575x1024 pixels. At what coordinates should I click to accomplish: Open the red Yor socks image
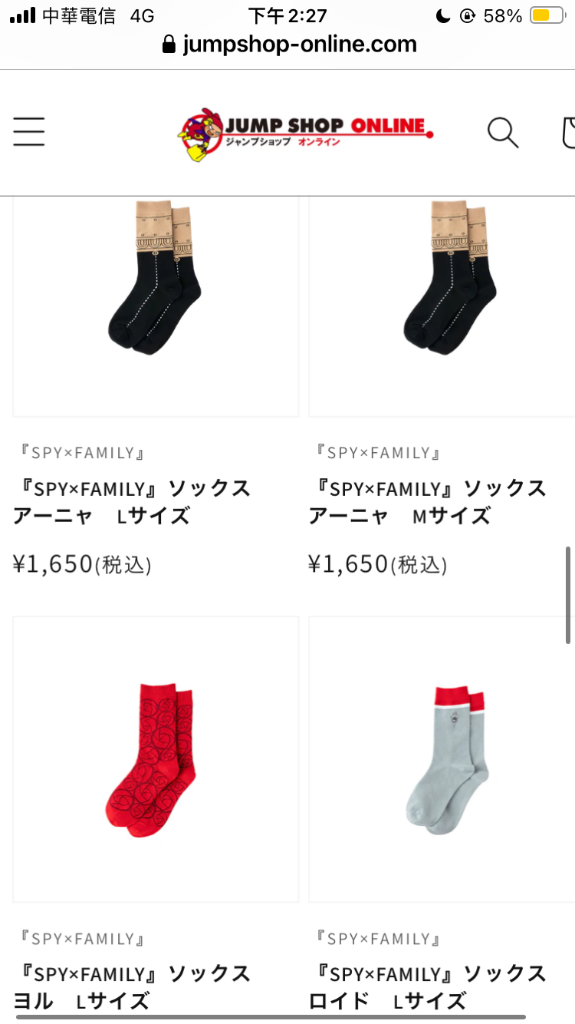pyautogui.click(x=156, y=760)
